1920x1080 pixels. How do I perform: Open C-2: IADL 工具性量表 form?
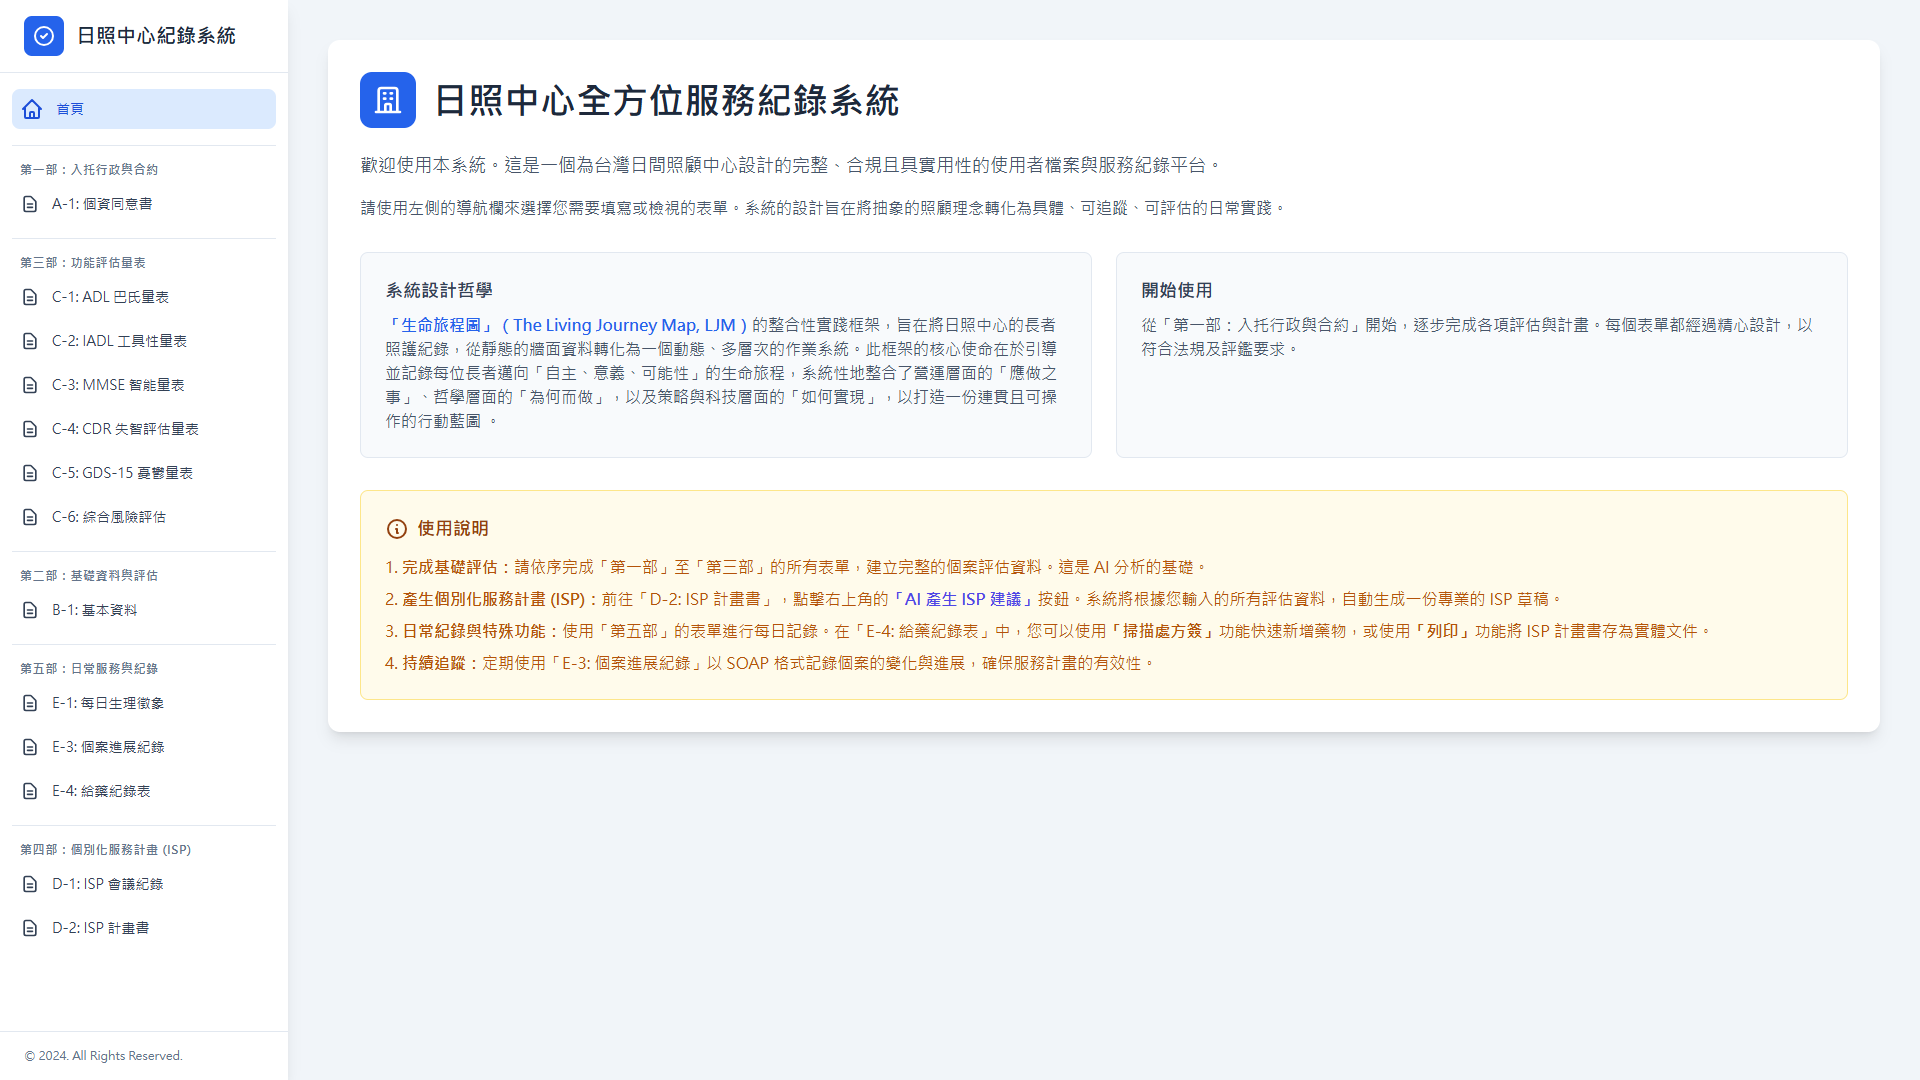pos(119,341)
